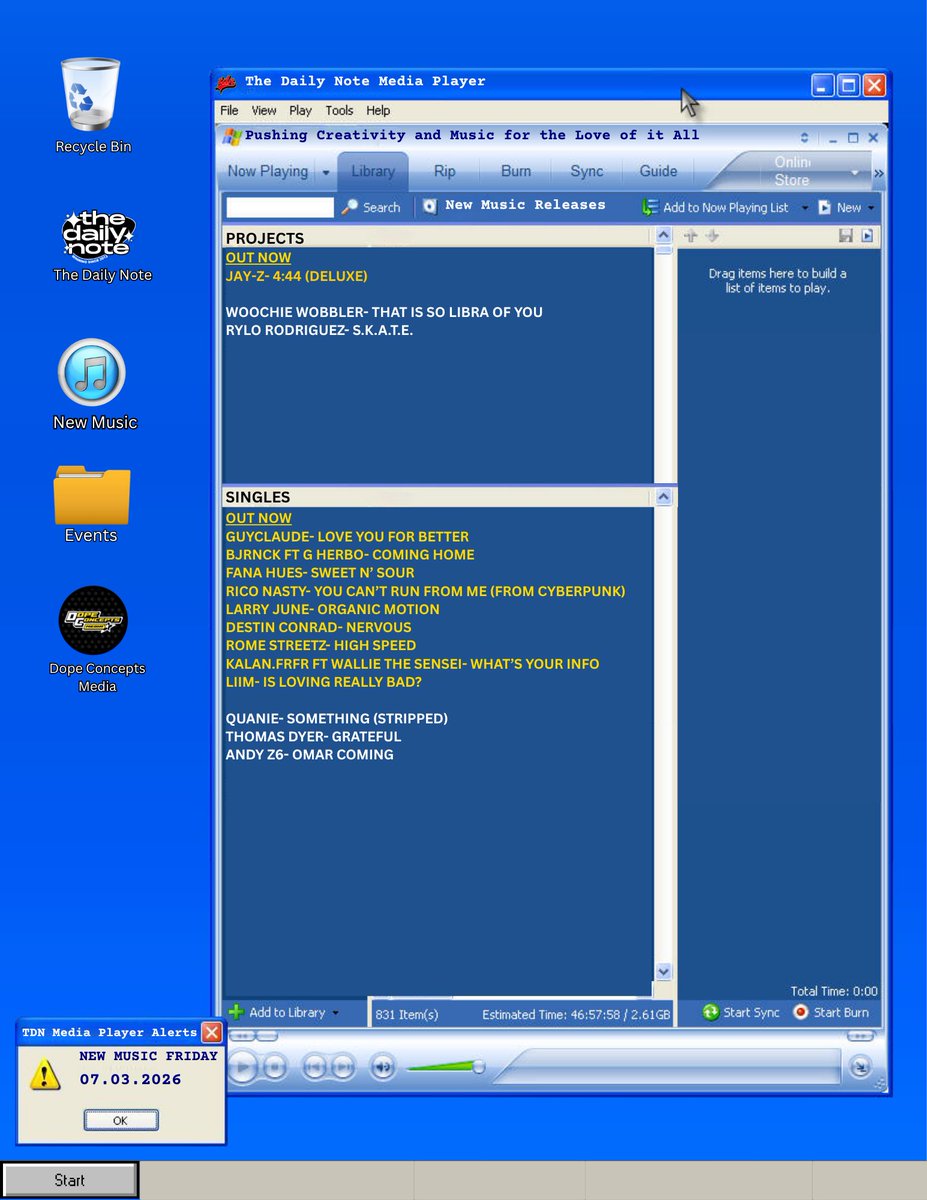Click the Start button on taskbar
The height and width of the screenshot is (1200, 927).
pos(69,1180)
